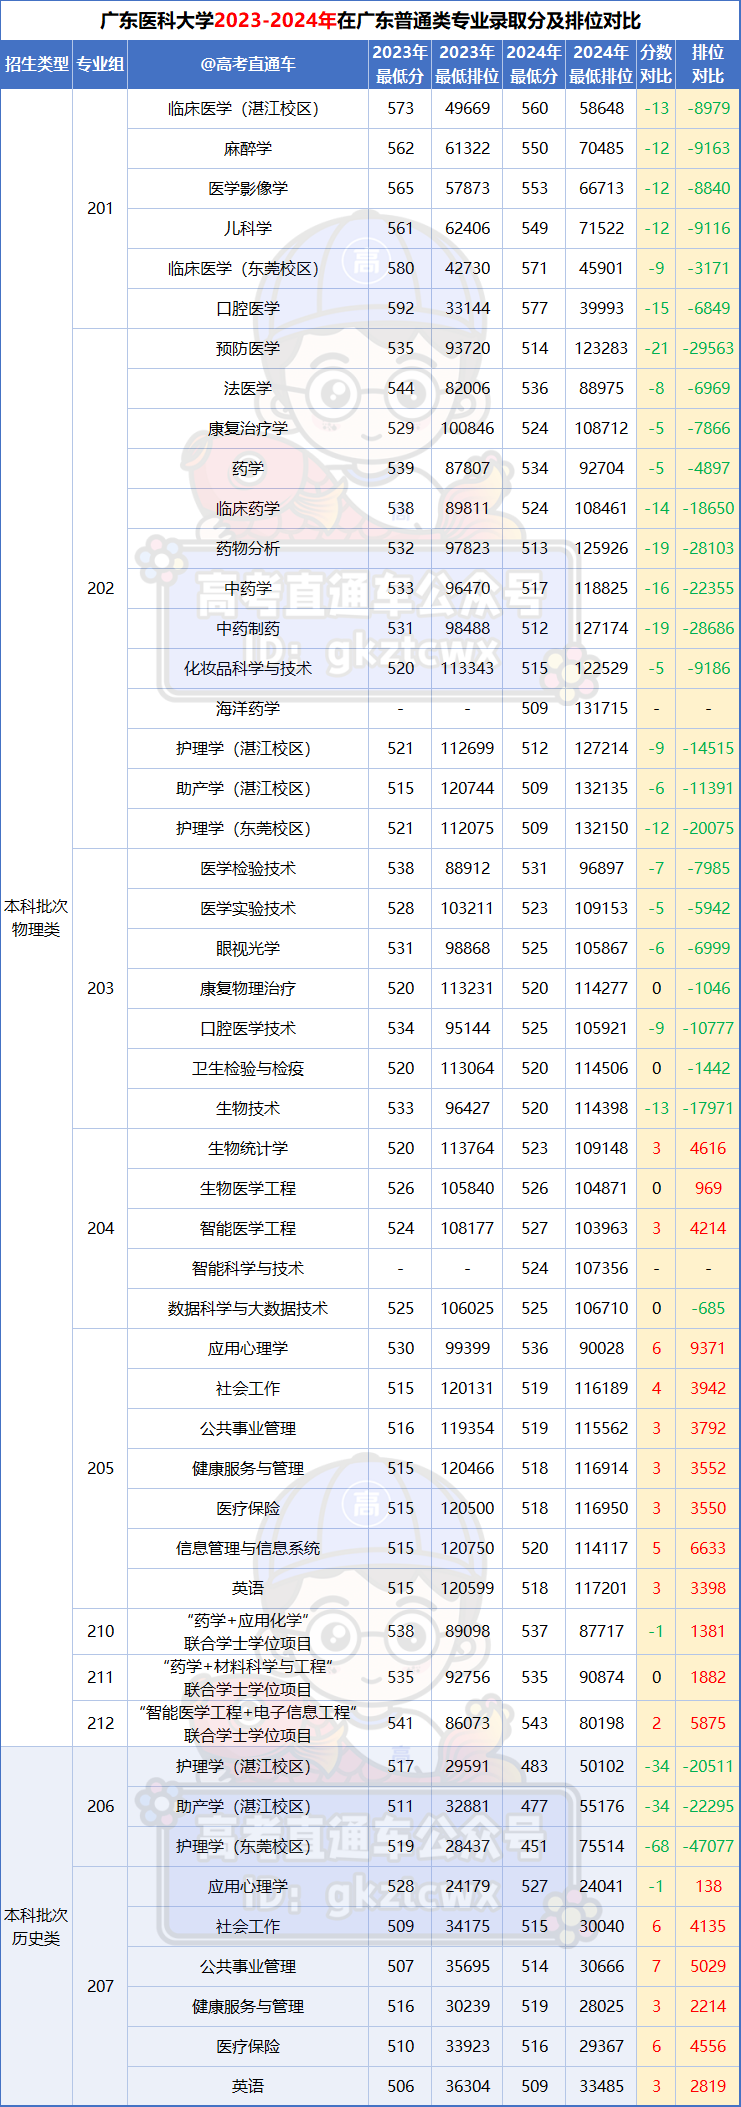This screenshot has width=741, height=2107.
Task: Click the table title 广东医科大学2023-2024年
Action: click(x=218, y=21)
